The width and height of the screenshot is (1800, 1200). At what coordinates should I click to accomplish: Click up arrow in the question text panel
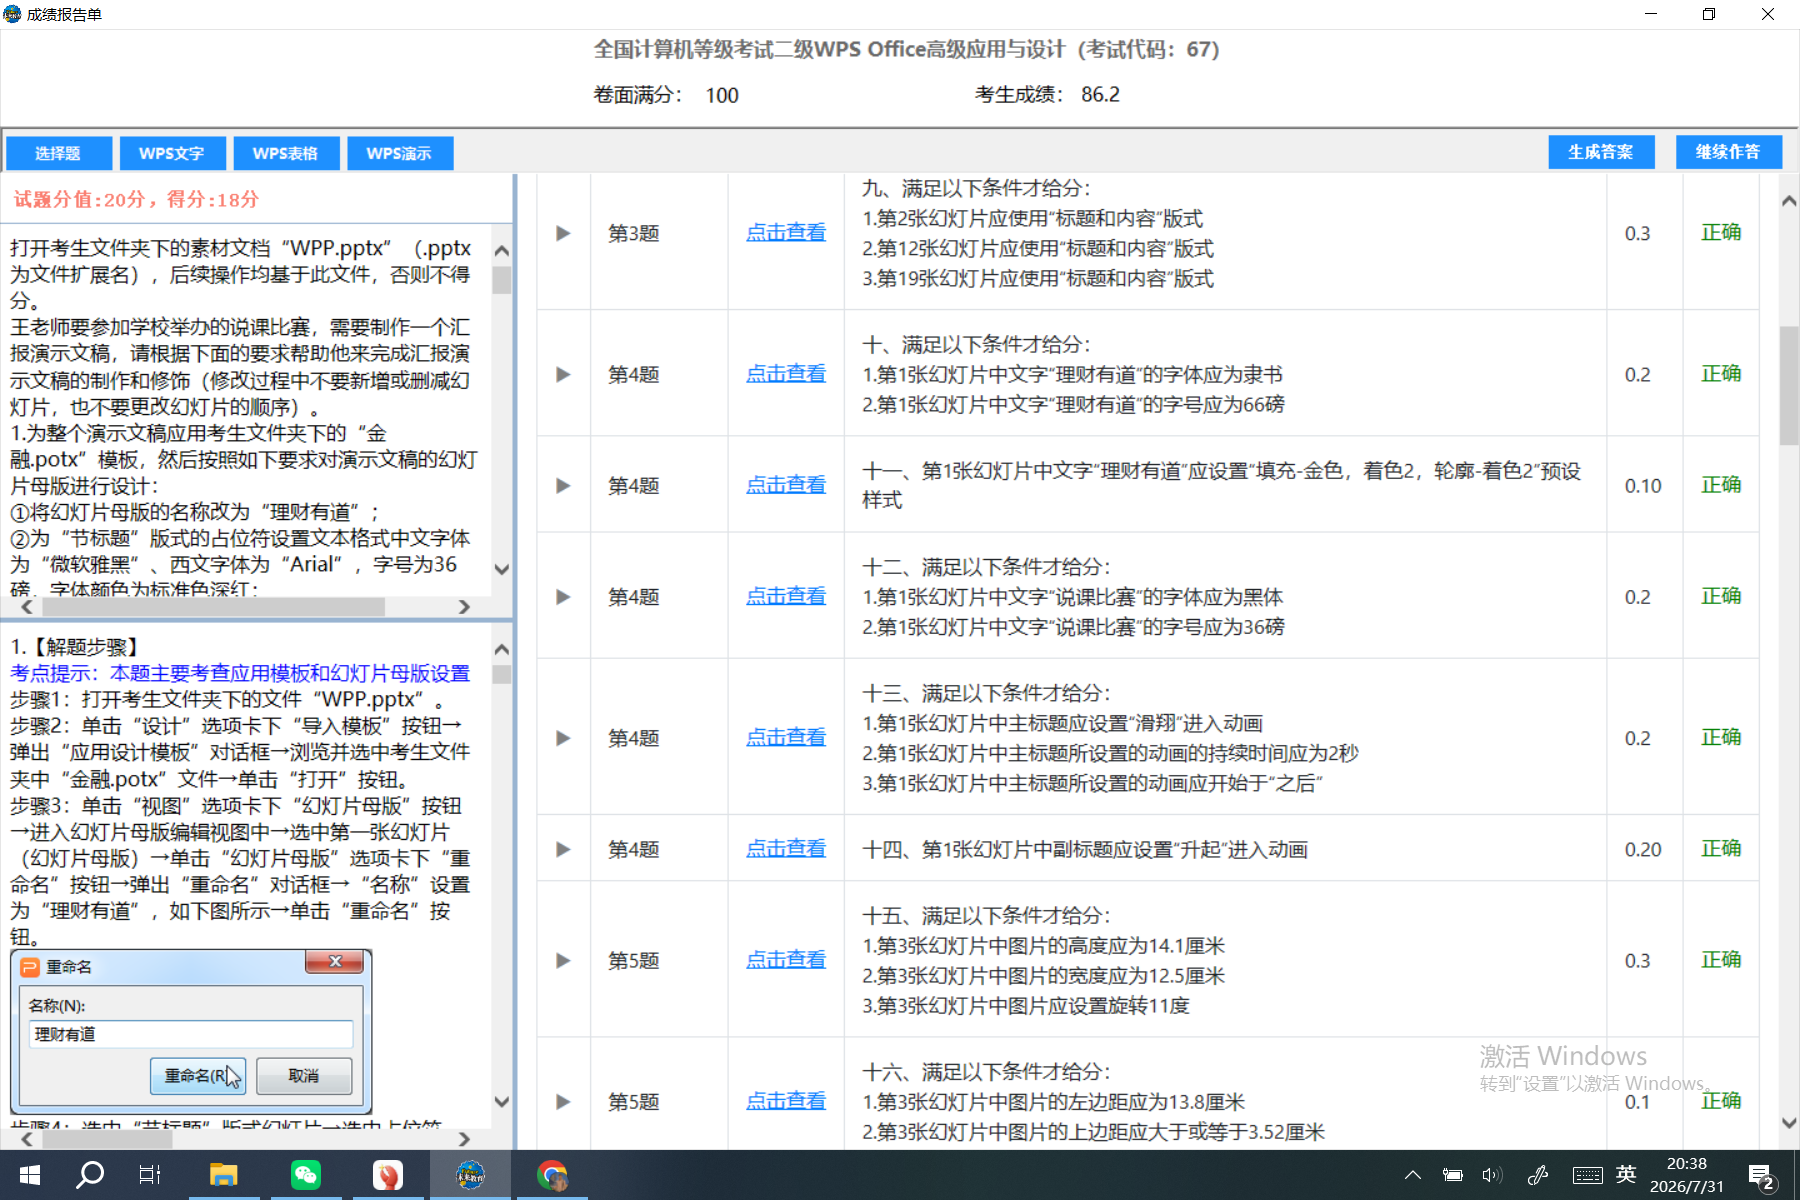(x=502, y=251)
